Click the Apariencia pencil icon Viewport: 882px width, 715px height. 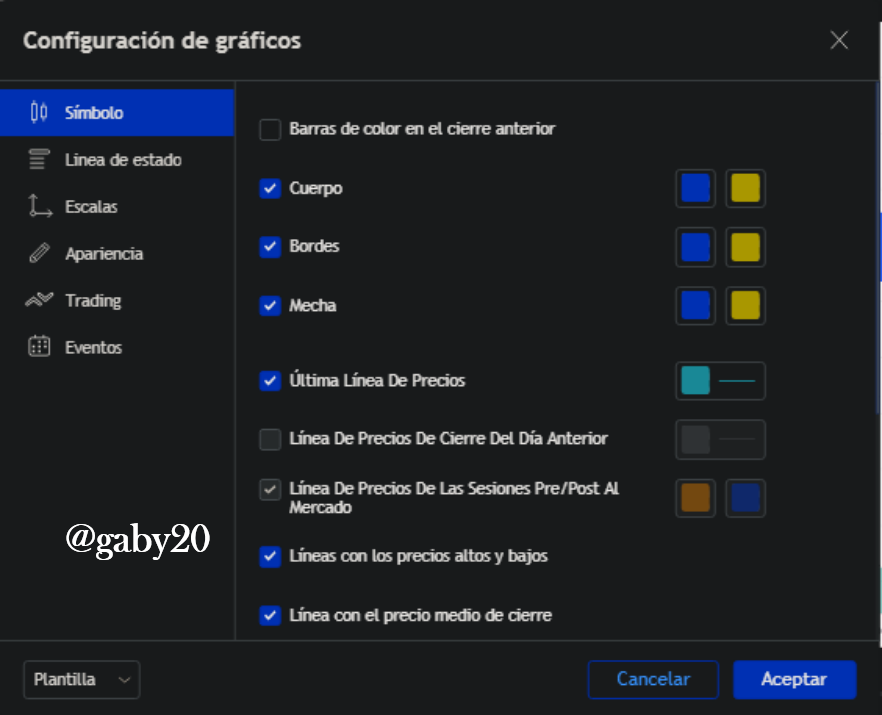point(39,253)
